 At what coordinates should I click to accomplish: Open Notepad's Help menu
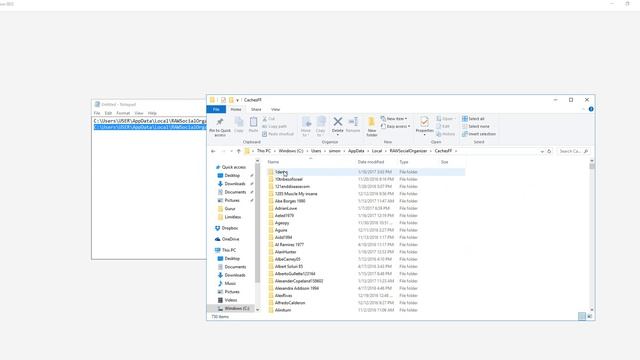pyautogui.click(x=152, y=113)
